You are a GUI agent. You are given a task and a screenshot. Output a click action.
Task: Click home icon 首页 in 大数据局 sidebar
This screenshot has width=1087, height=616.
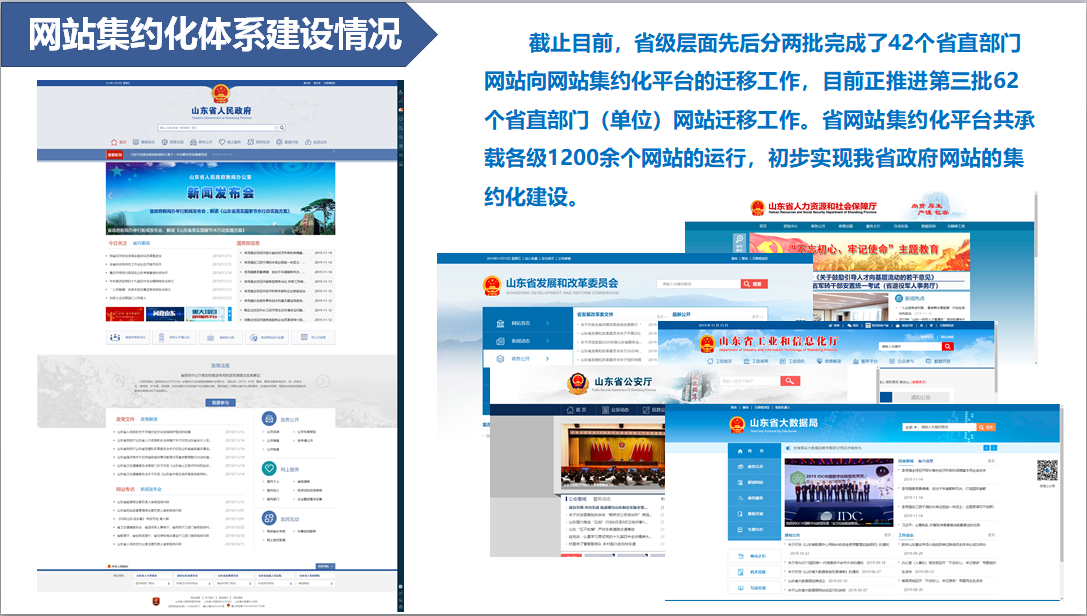coord(740,451)
